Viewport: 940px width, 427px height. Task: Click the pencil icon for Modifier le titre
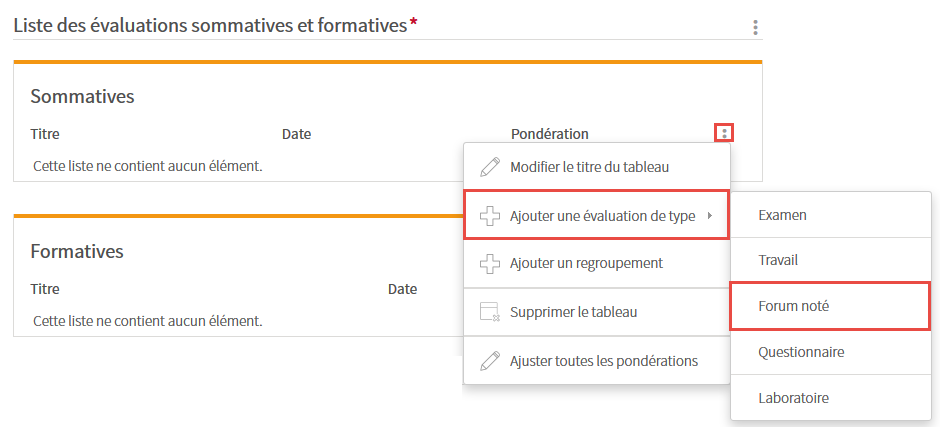pyautogui.click(x=490, y=167)
